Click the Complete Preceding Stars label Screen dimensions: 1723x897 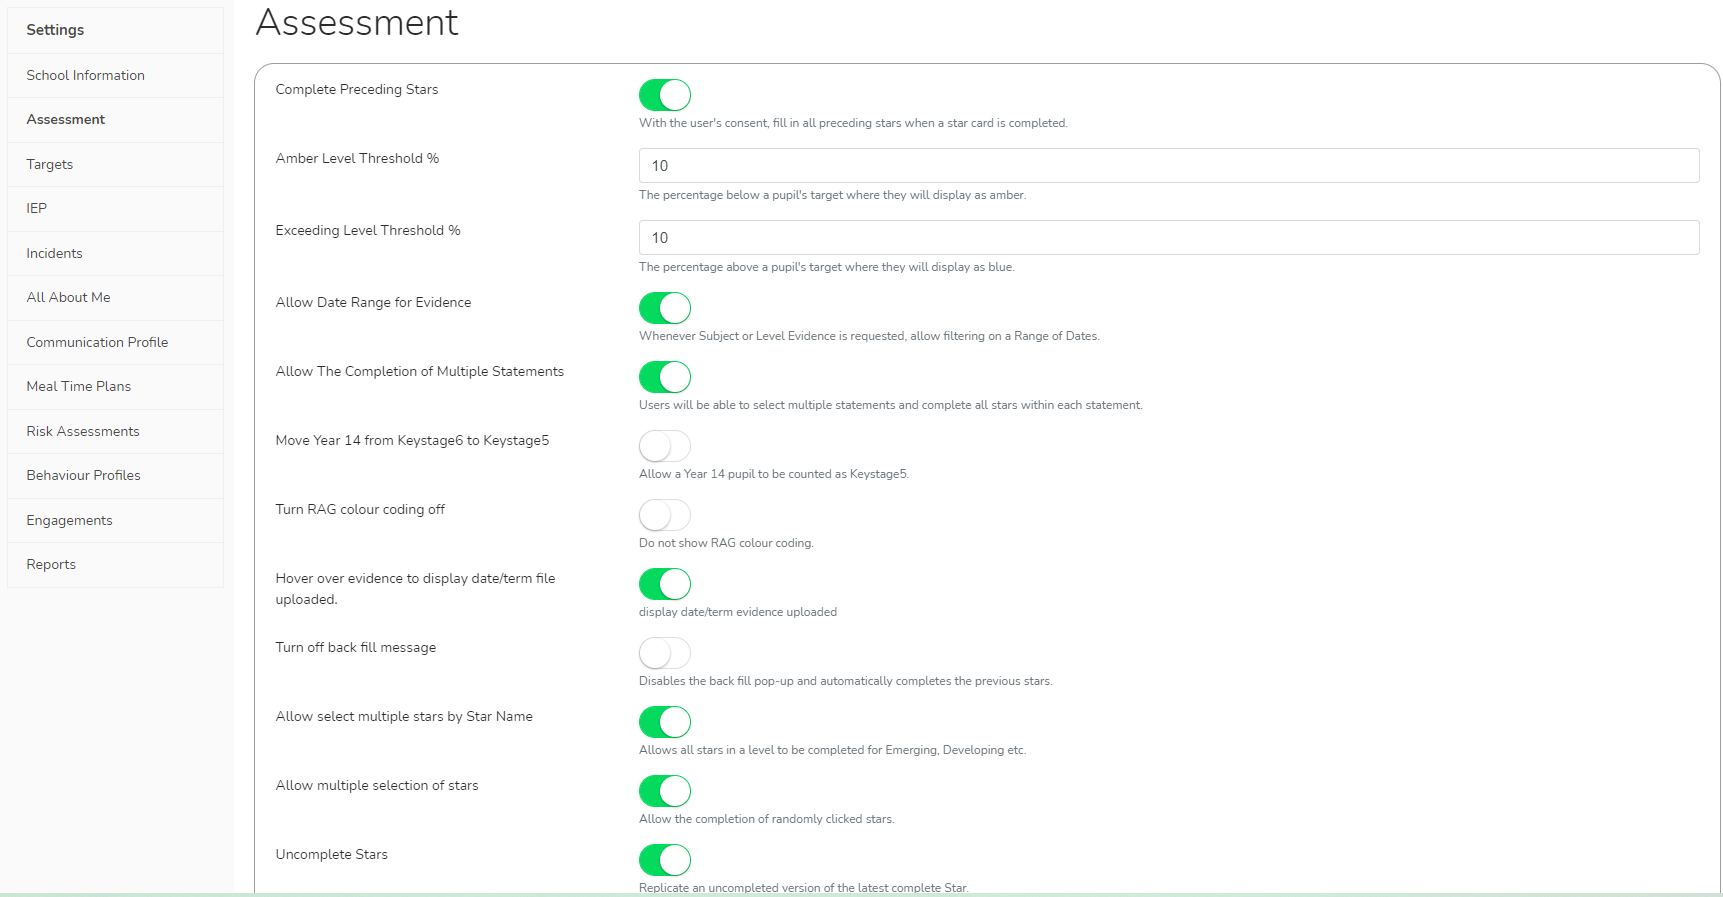point(357,90)
